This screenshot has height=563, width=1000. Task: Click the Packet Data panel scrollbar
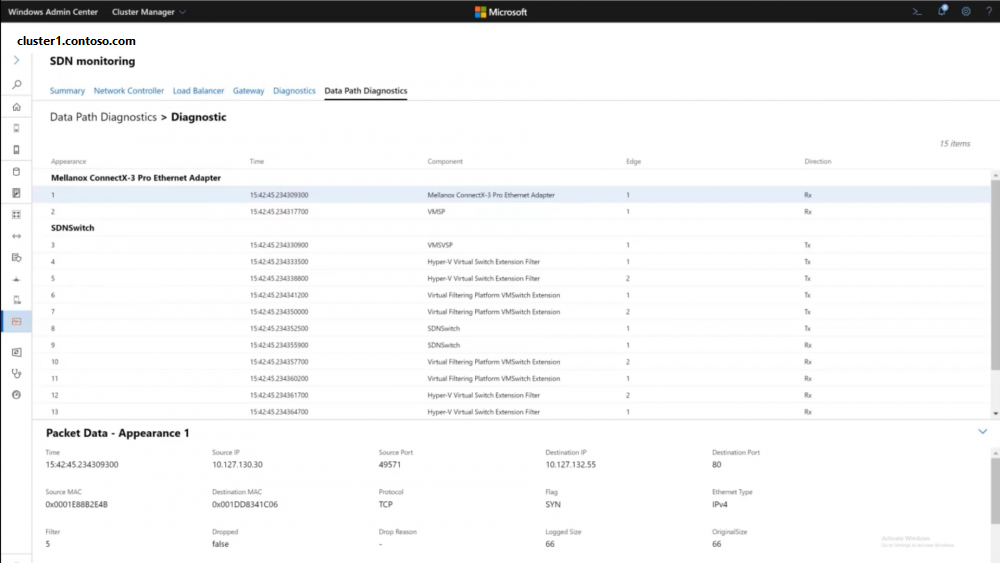pyautogui.click(x=995, y=491)
